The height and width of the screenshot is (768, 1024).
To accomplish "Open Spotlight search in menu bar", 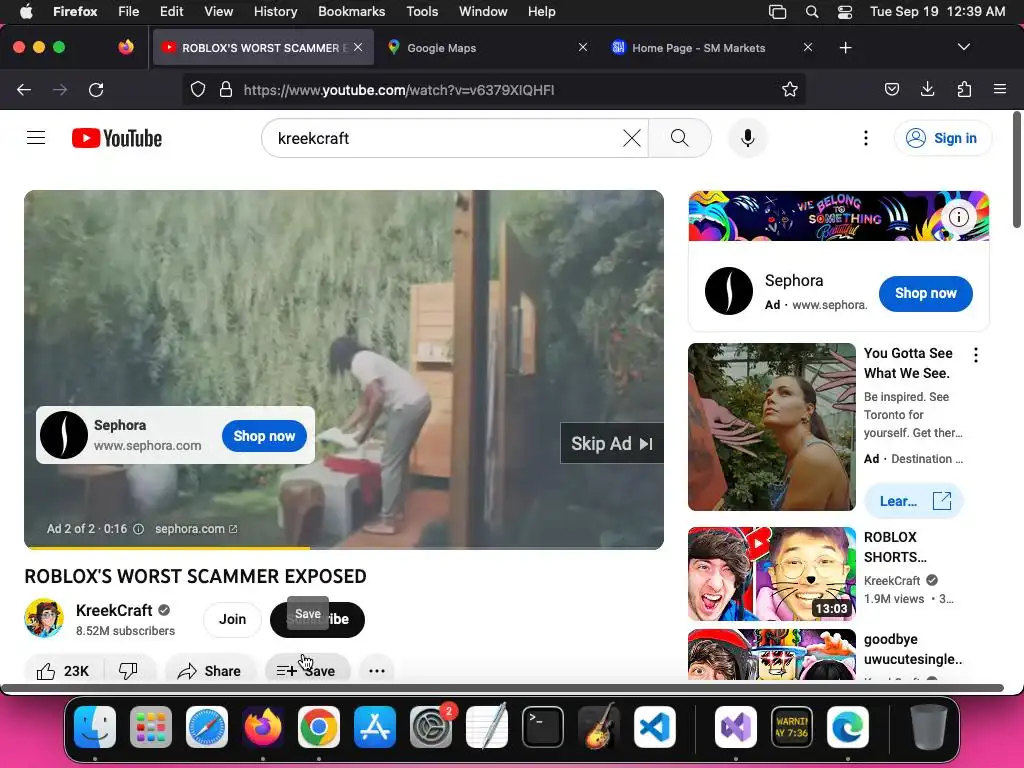I will (812, 12).
